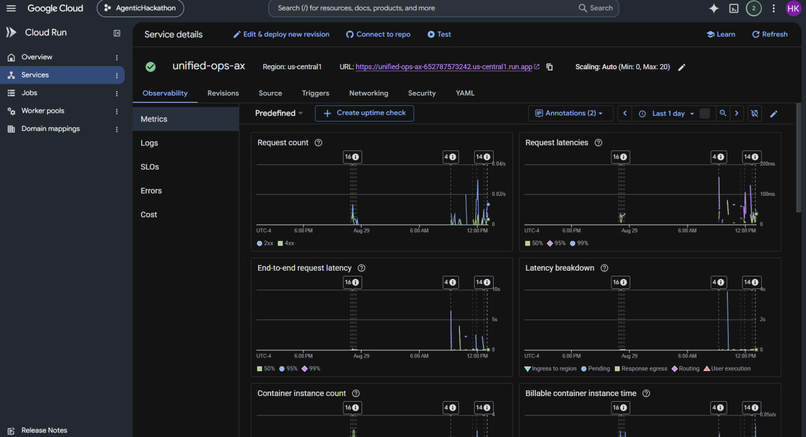The height and width of the screenshot is (437, 806).
Task: Click the Refresh button
Action: (x=770, y=34)
